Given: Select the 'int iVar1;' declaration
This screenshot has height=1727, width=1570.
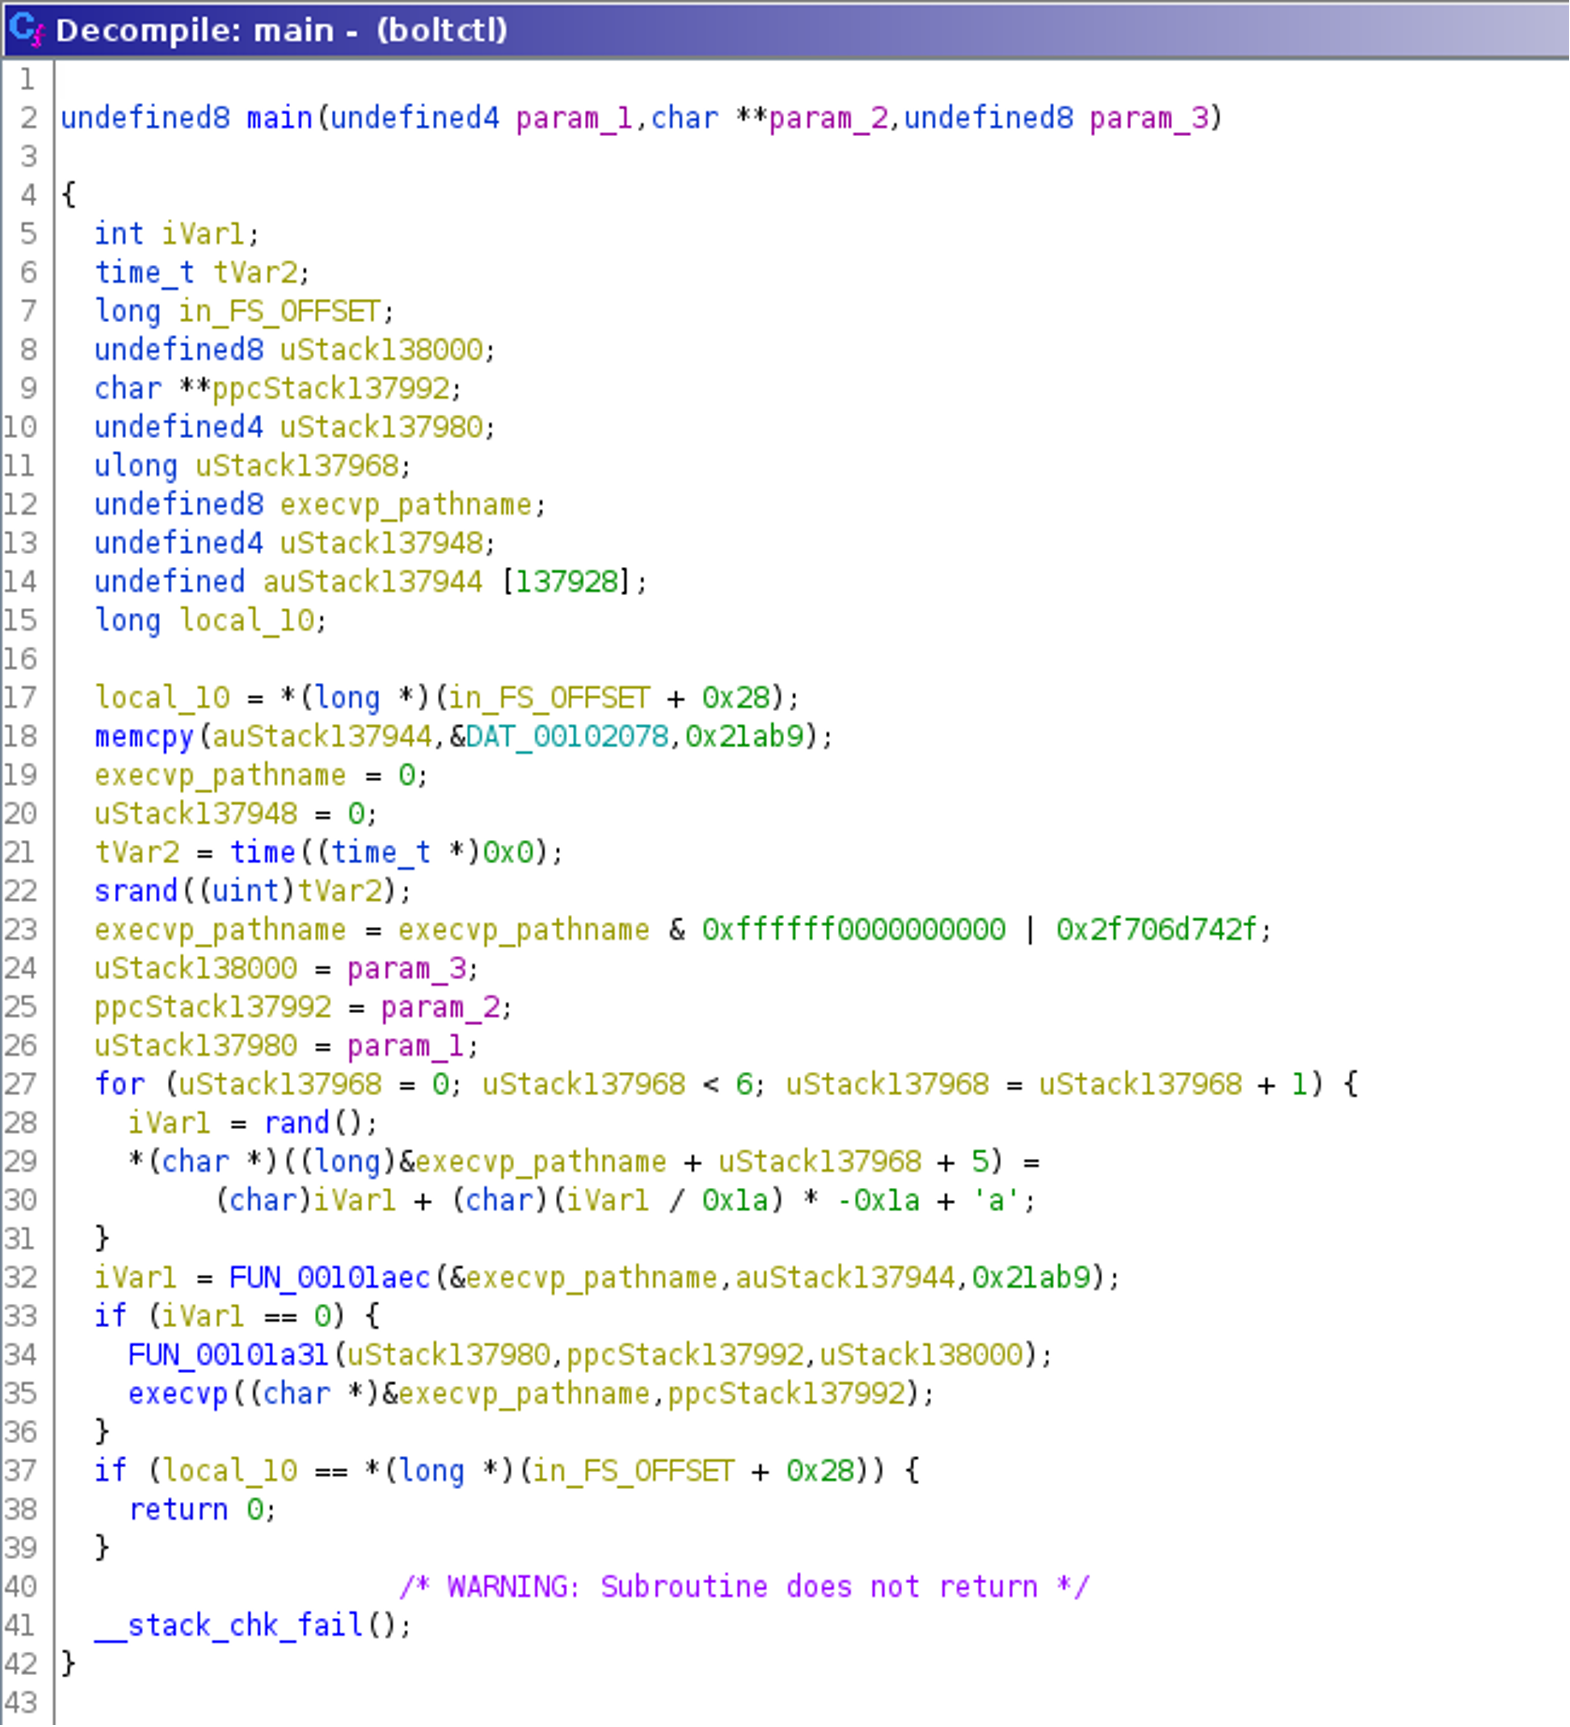Looking at the screenshot, I should (177, 234).
